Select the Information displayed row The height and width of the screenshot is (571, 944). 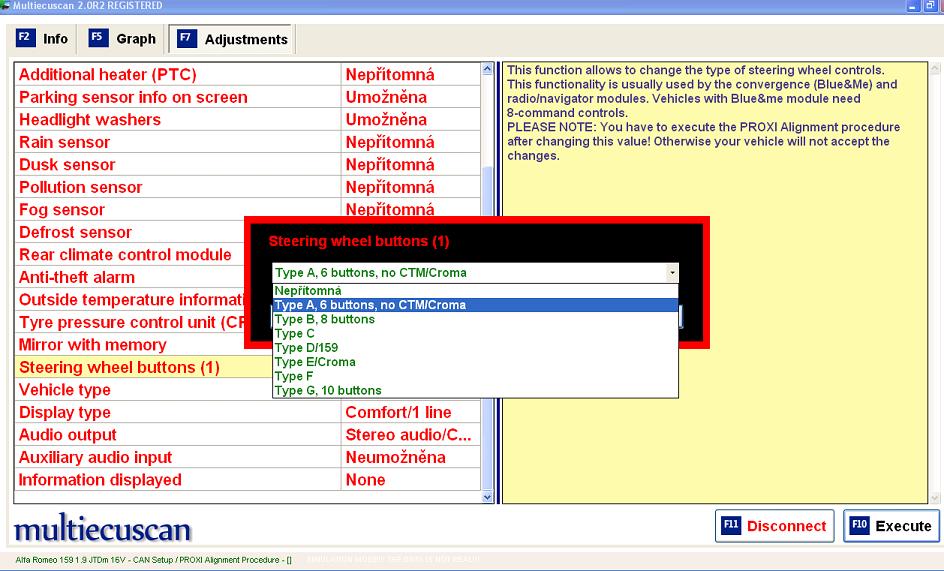point(247,479)
